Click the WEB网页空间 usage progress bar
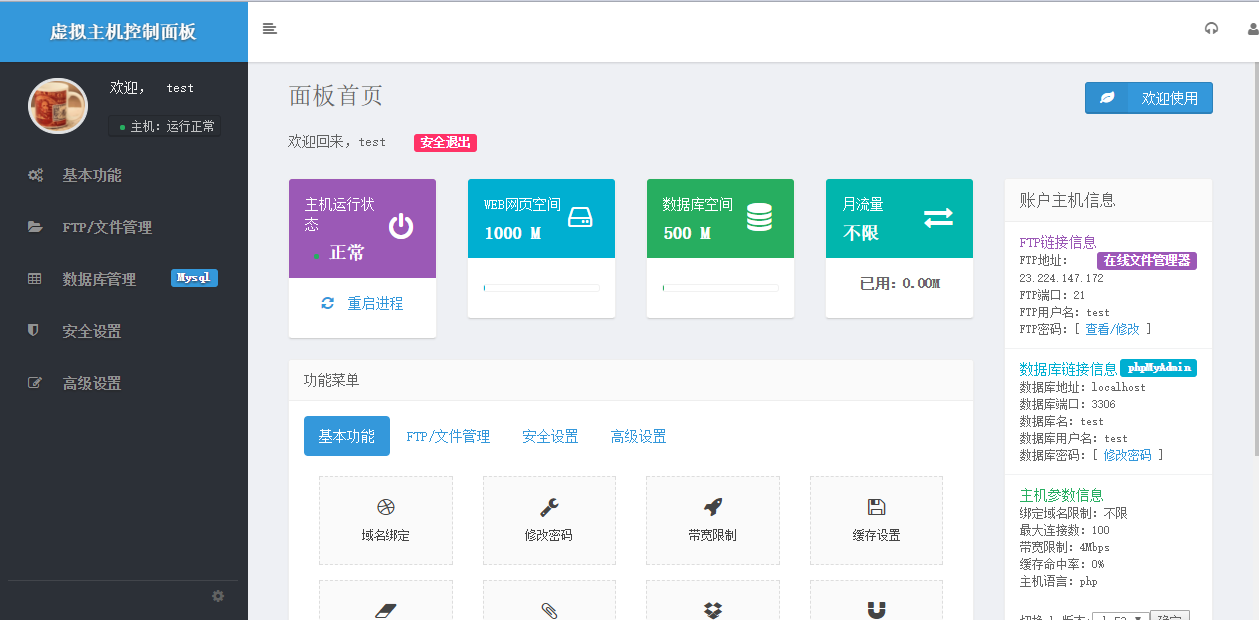1259x620 pixels. tap(541, 287)
